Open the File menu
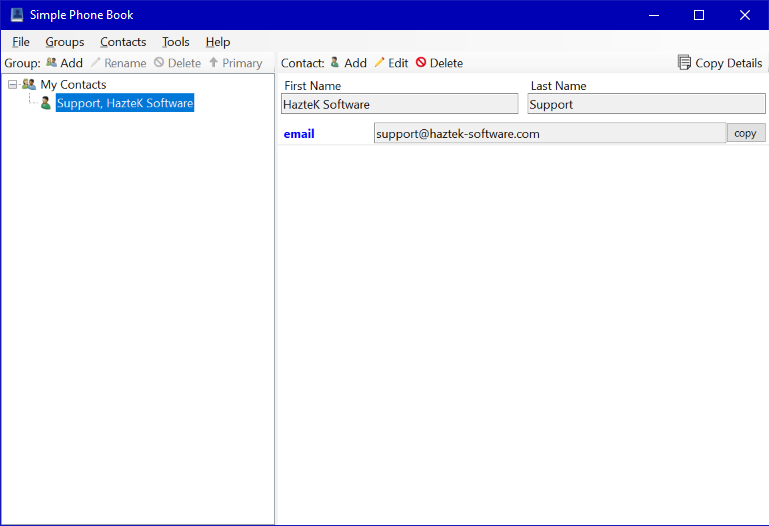 [x=21, y=42]
